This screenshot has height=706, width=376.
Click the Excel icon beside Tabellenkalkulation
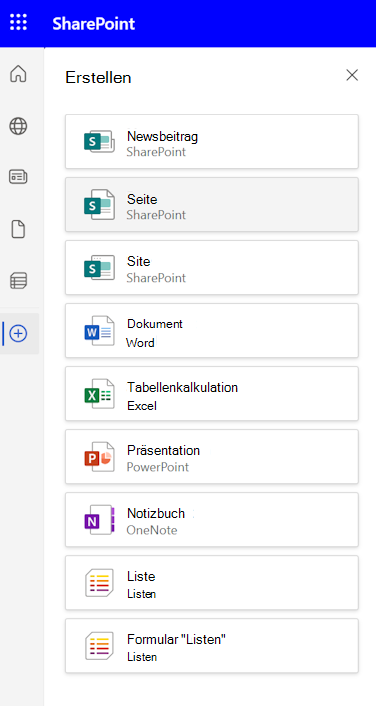pyautogui.click(x=99, y=394)
